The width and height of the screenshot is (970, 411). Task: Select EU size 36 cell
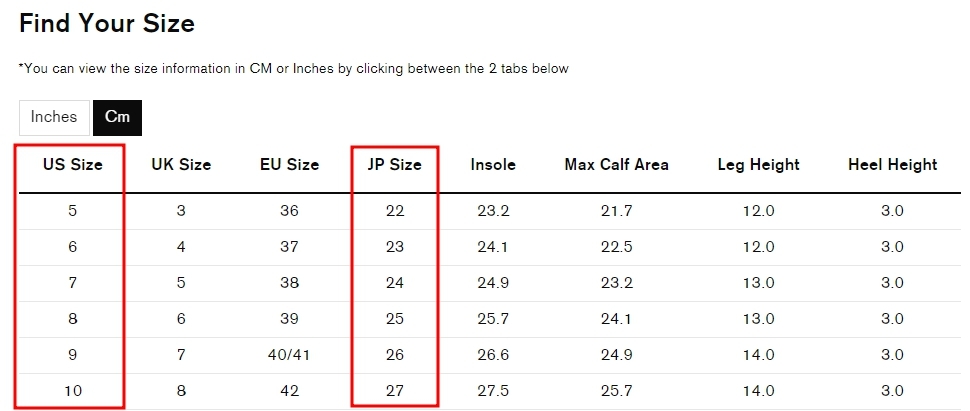click(x=289, y=211)
